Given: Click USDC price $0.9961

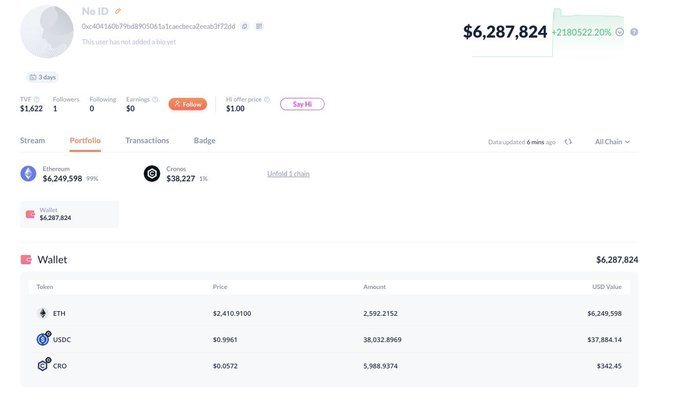Looking at the screenshot, I should [x=225, y=339].
